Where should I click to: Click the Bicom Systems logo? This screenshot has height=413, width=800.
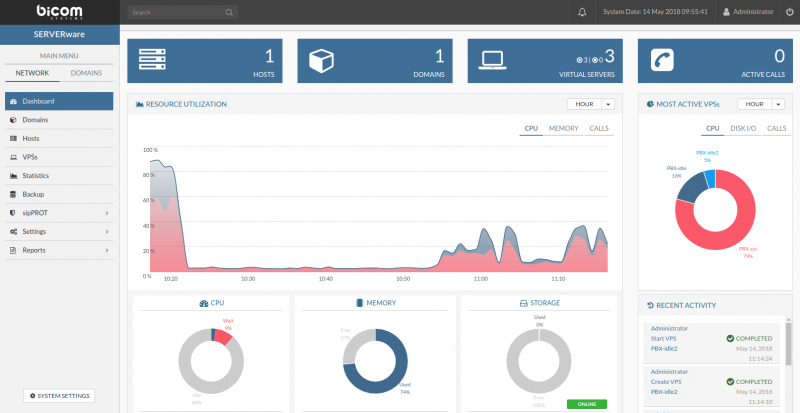[60, 12]
